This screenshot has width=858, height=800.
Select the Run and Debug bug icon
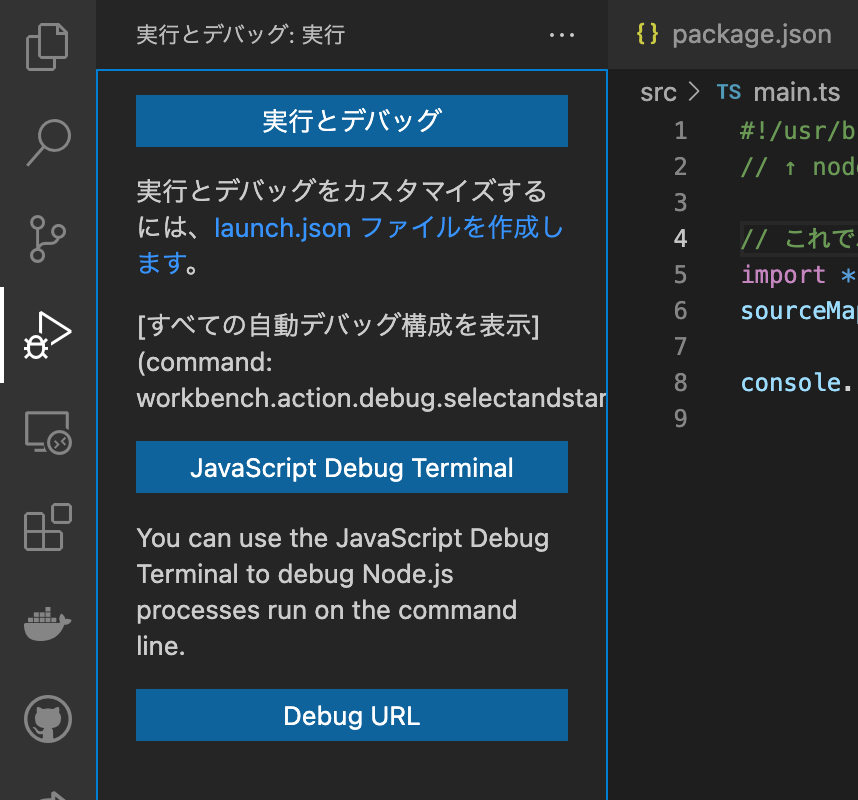(47, 335)
